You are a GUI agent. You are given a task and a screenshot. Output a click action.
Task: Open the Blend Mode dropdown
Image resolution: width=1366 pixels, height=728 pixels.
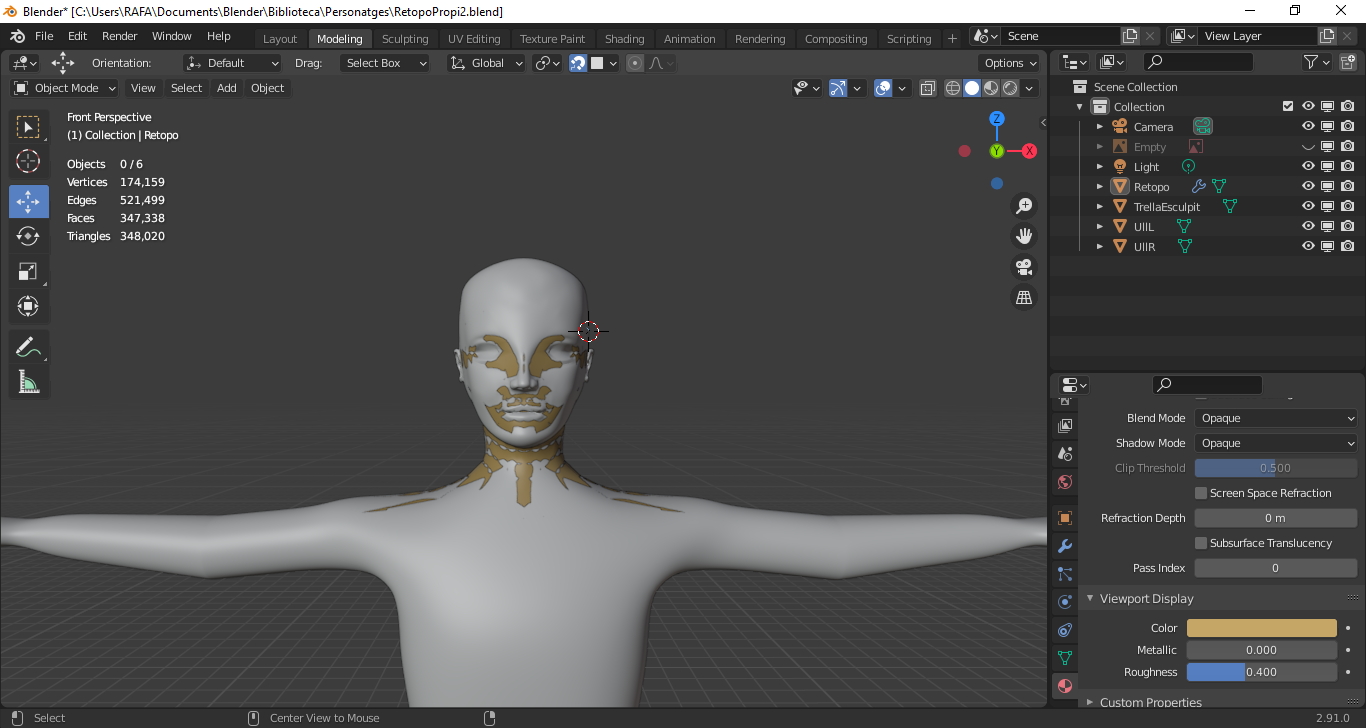pos(1276,418)
